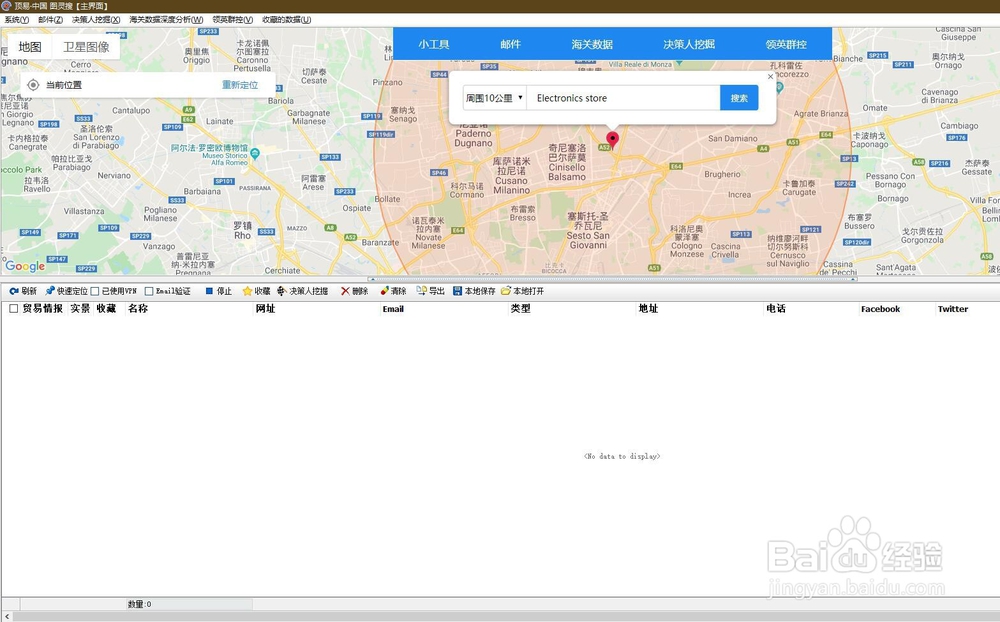
Task: Click the 地址 column header
Action: (648, 309)
